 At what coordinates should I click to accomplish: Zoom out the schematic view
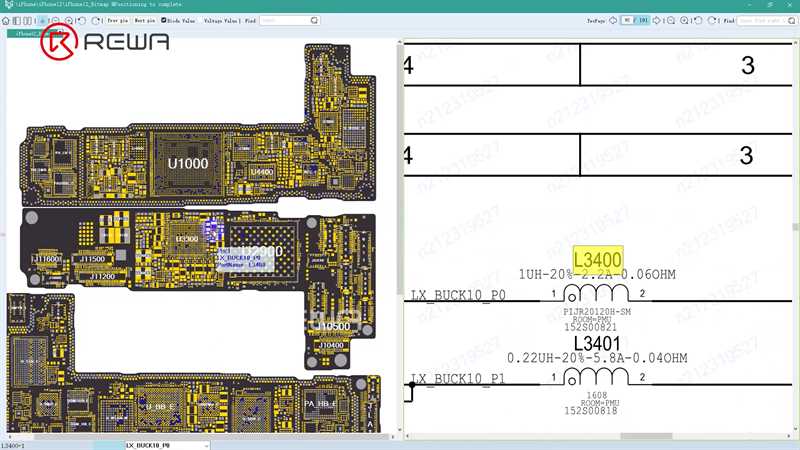[x=671, y=20]
